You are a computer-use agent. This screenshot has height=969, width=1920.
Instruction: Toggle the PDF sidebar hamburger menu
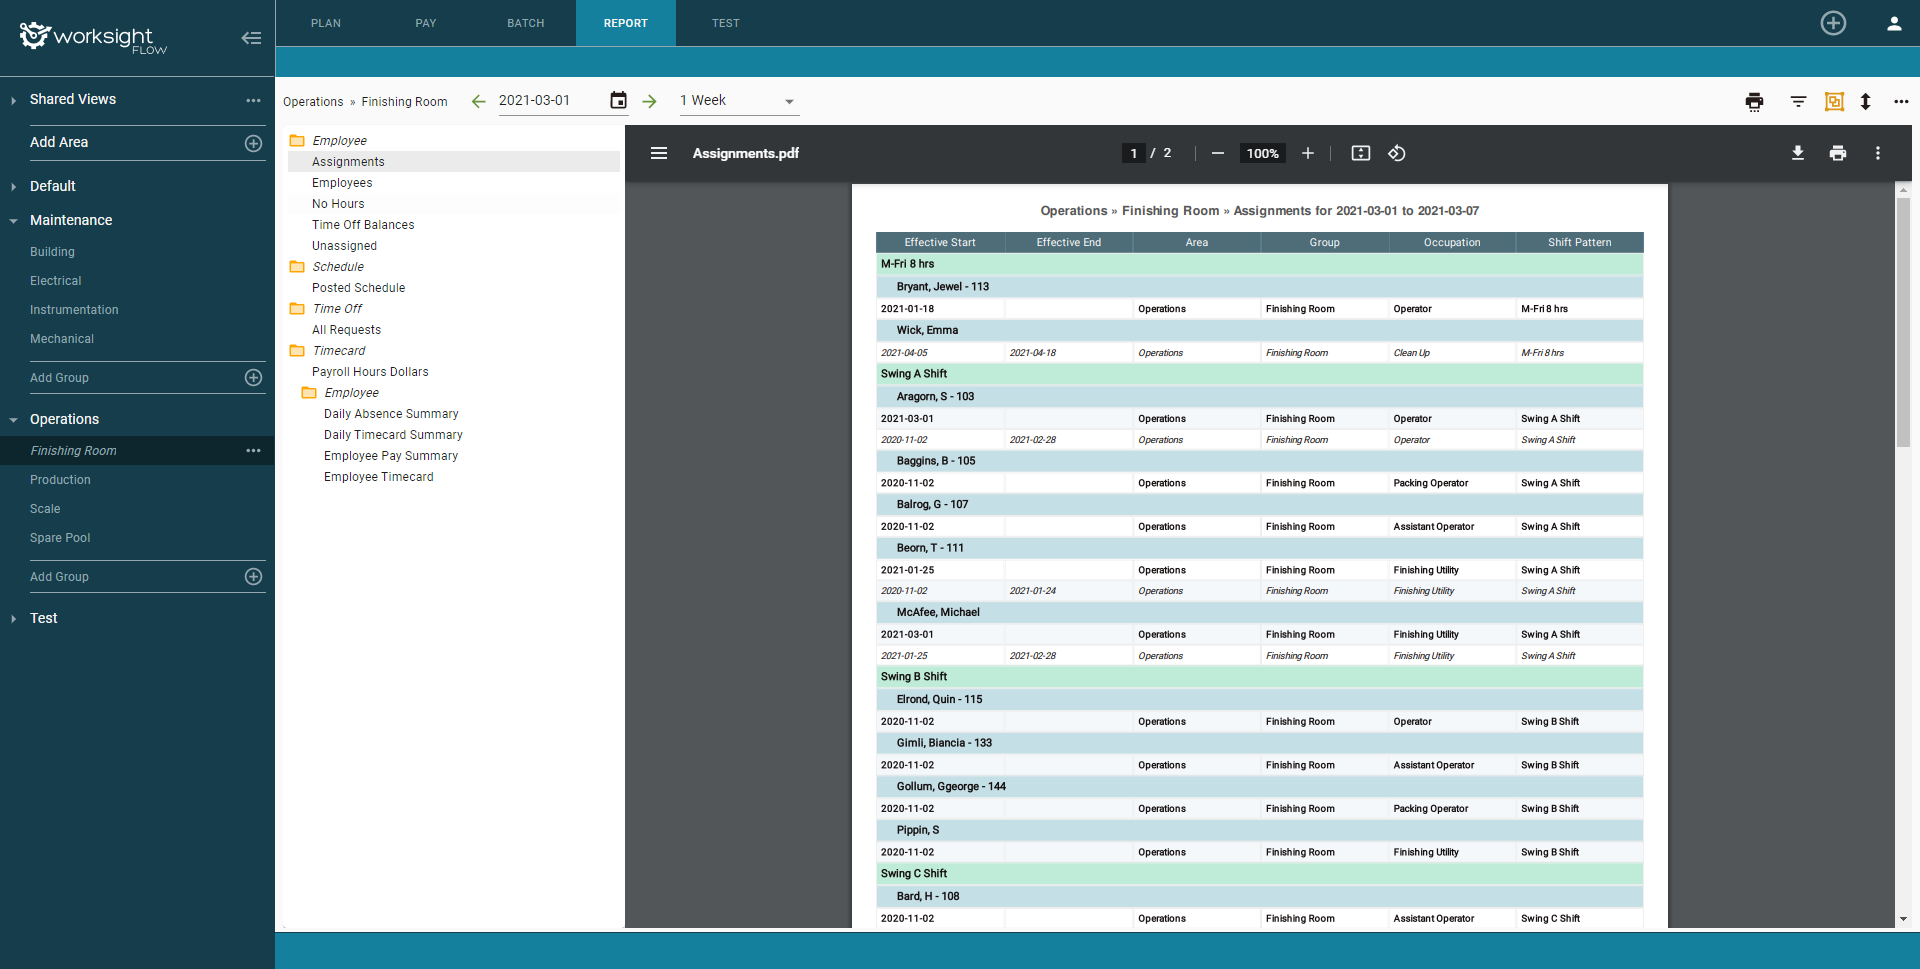coord(658,153)
